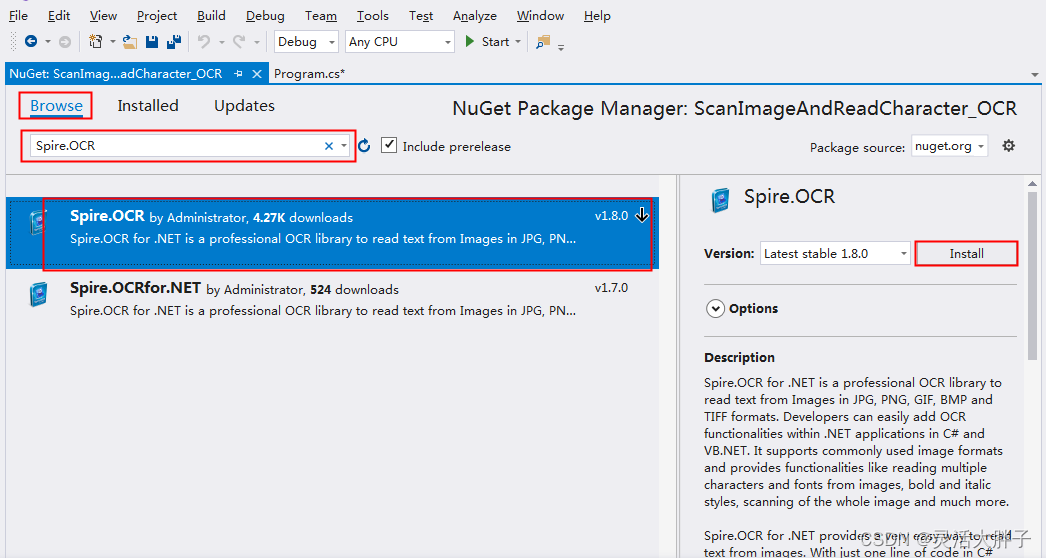Open the Build menu
Viewport: 1046px width, 558px height.
pyautogui.click(x=211, y=15)
